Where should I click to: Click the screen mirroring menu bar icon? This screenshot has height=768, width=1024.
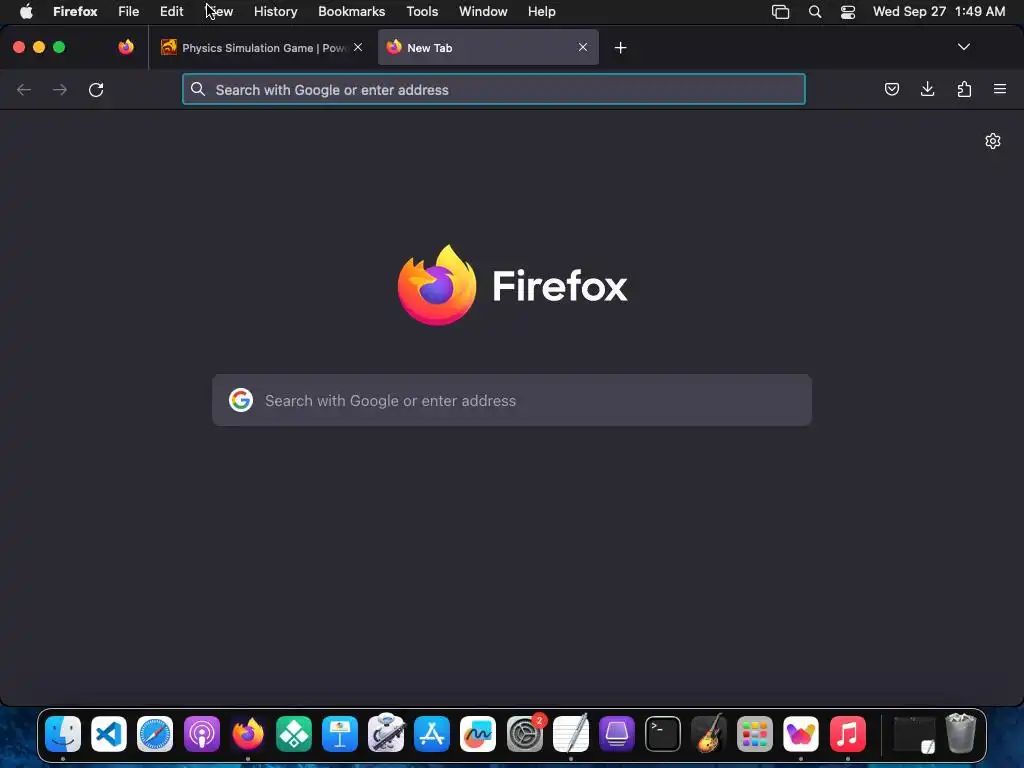[x=780, y=11]
